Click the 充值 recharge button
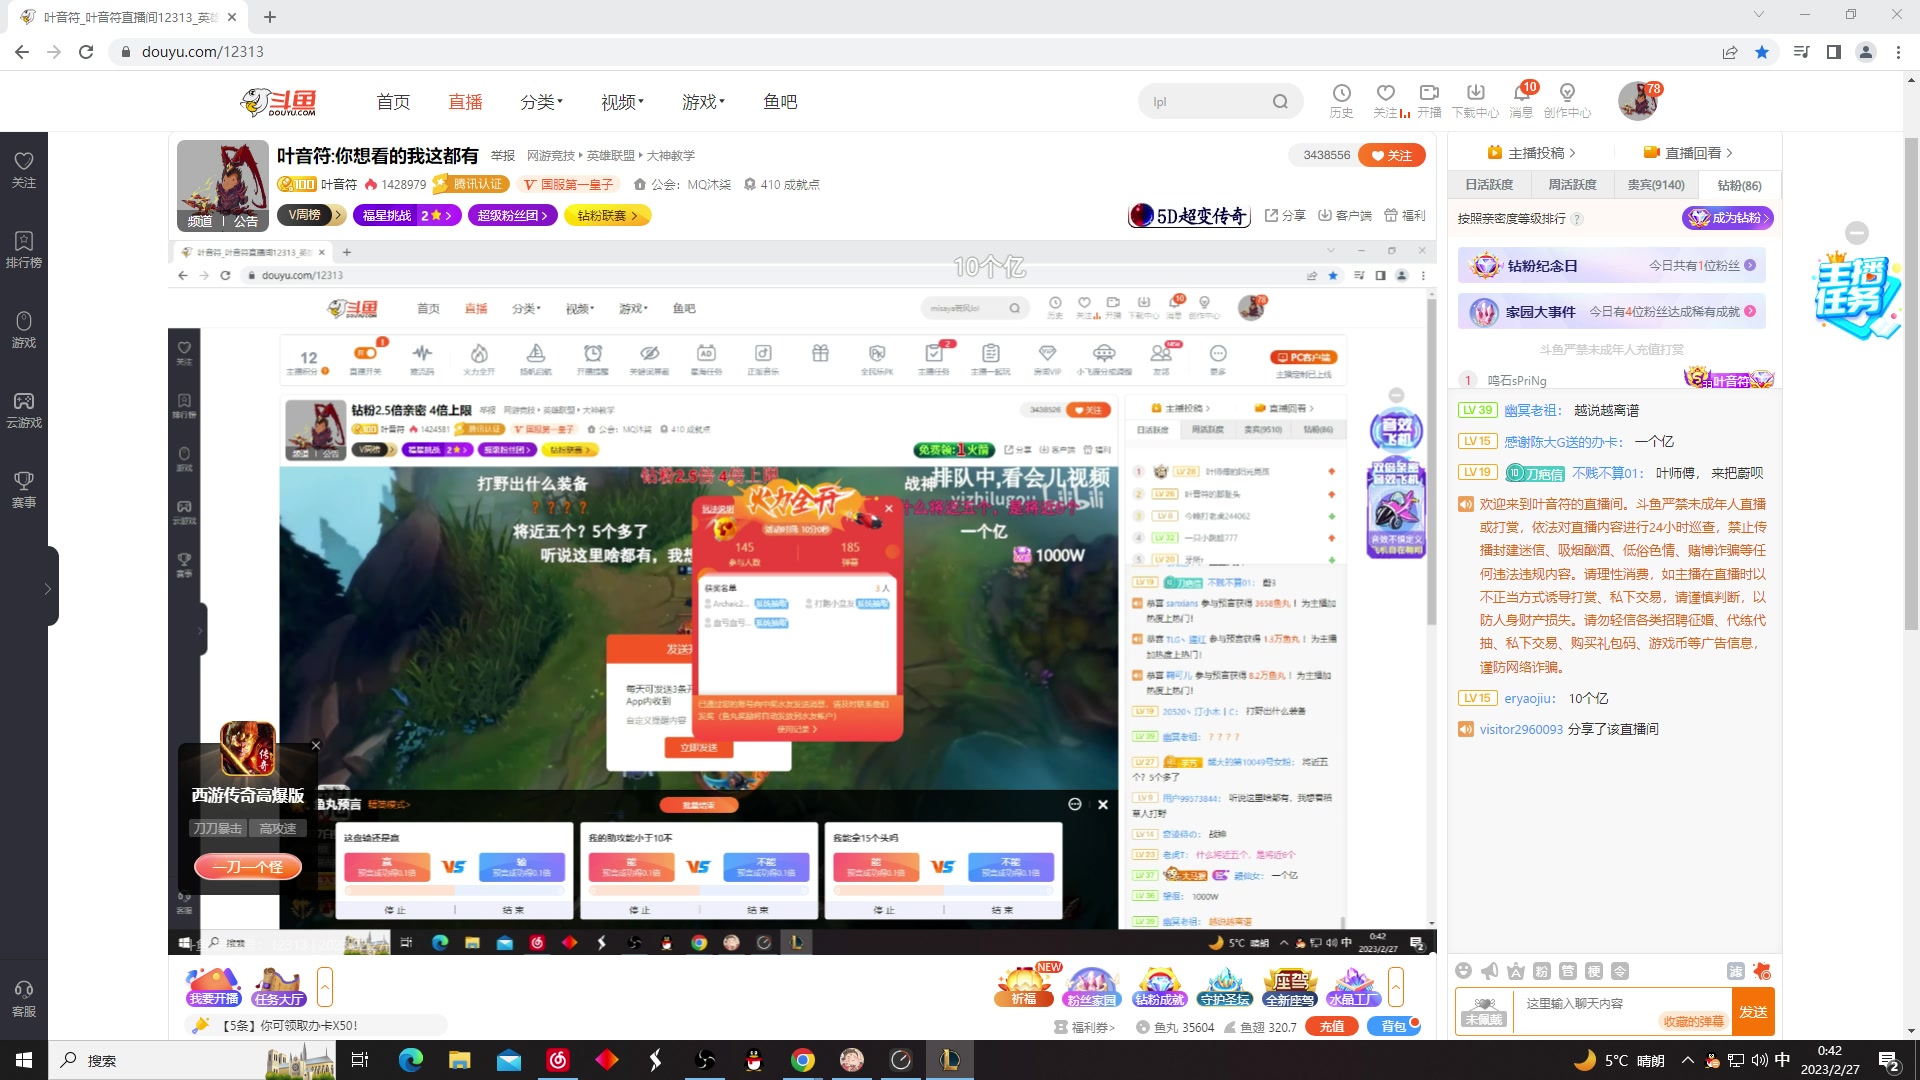The width and height of the screenshot is (1920, 1080). pyautogui.click(x=1332, y=1027)
